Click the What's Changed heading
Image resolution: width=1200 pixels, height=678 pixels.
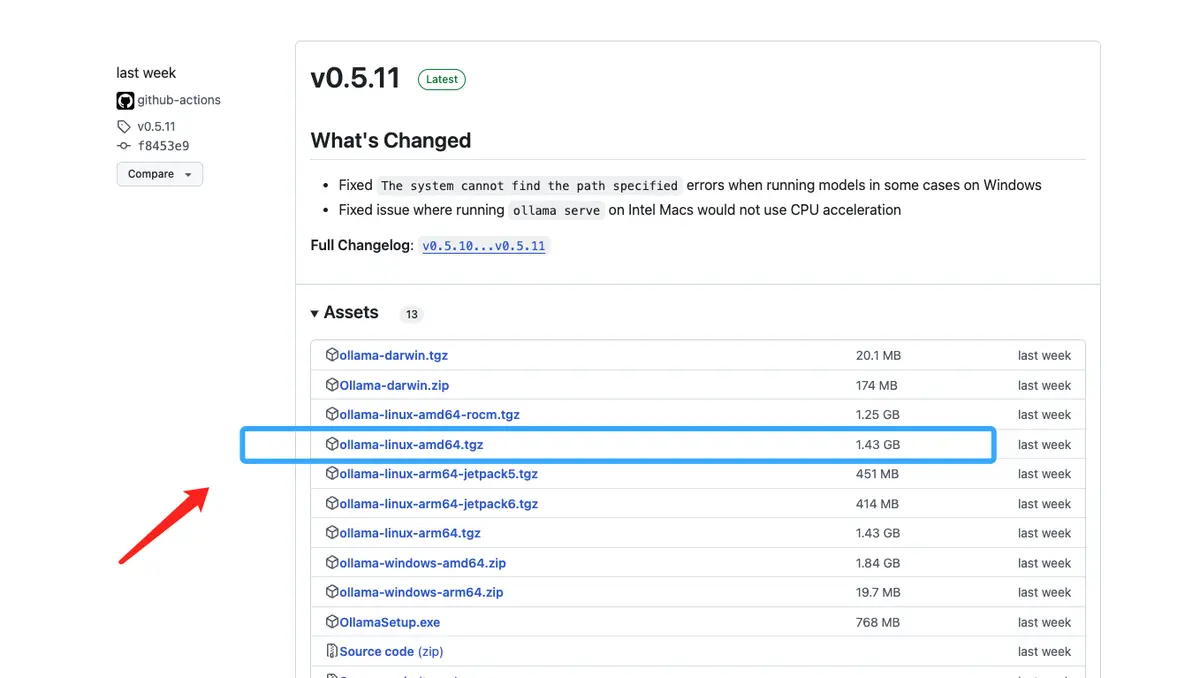coord(391,141)
